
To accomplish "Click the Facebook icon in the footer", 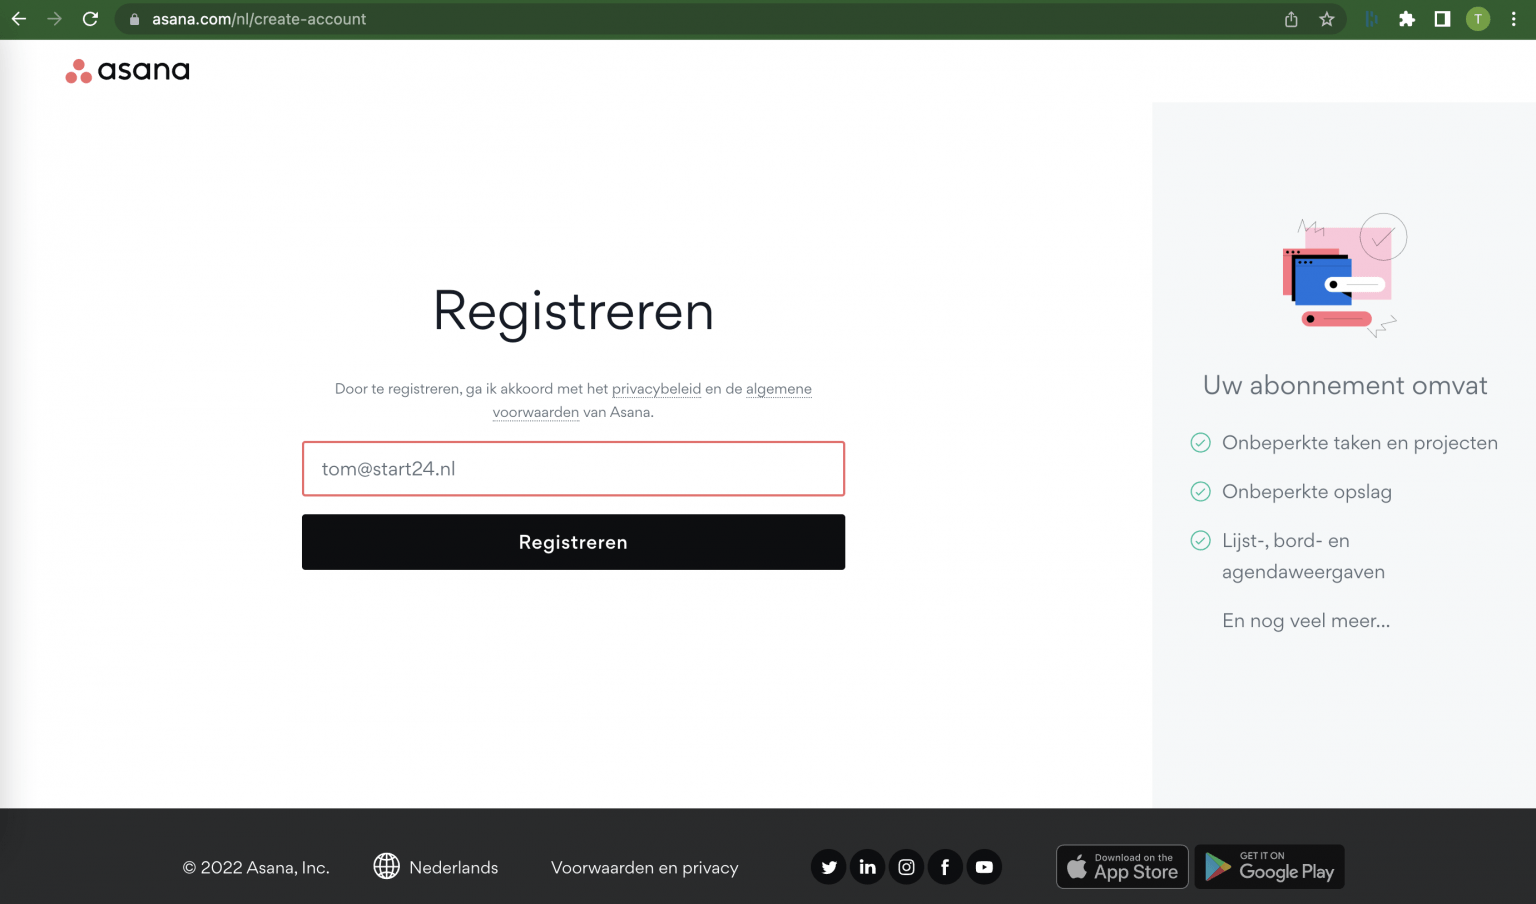I will click(x=945, y=867).
